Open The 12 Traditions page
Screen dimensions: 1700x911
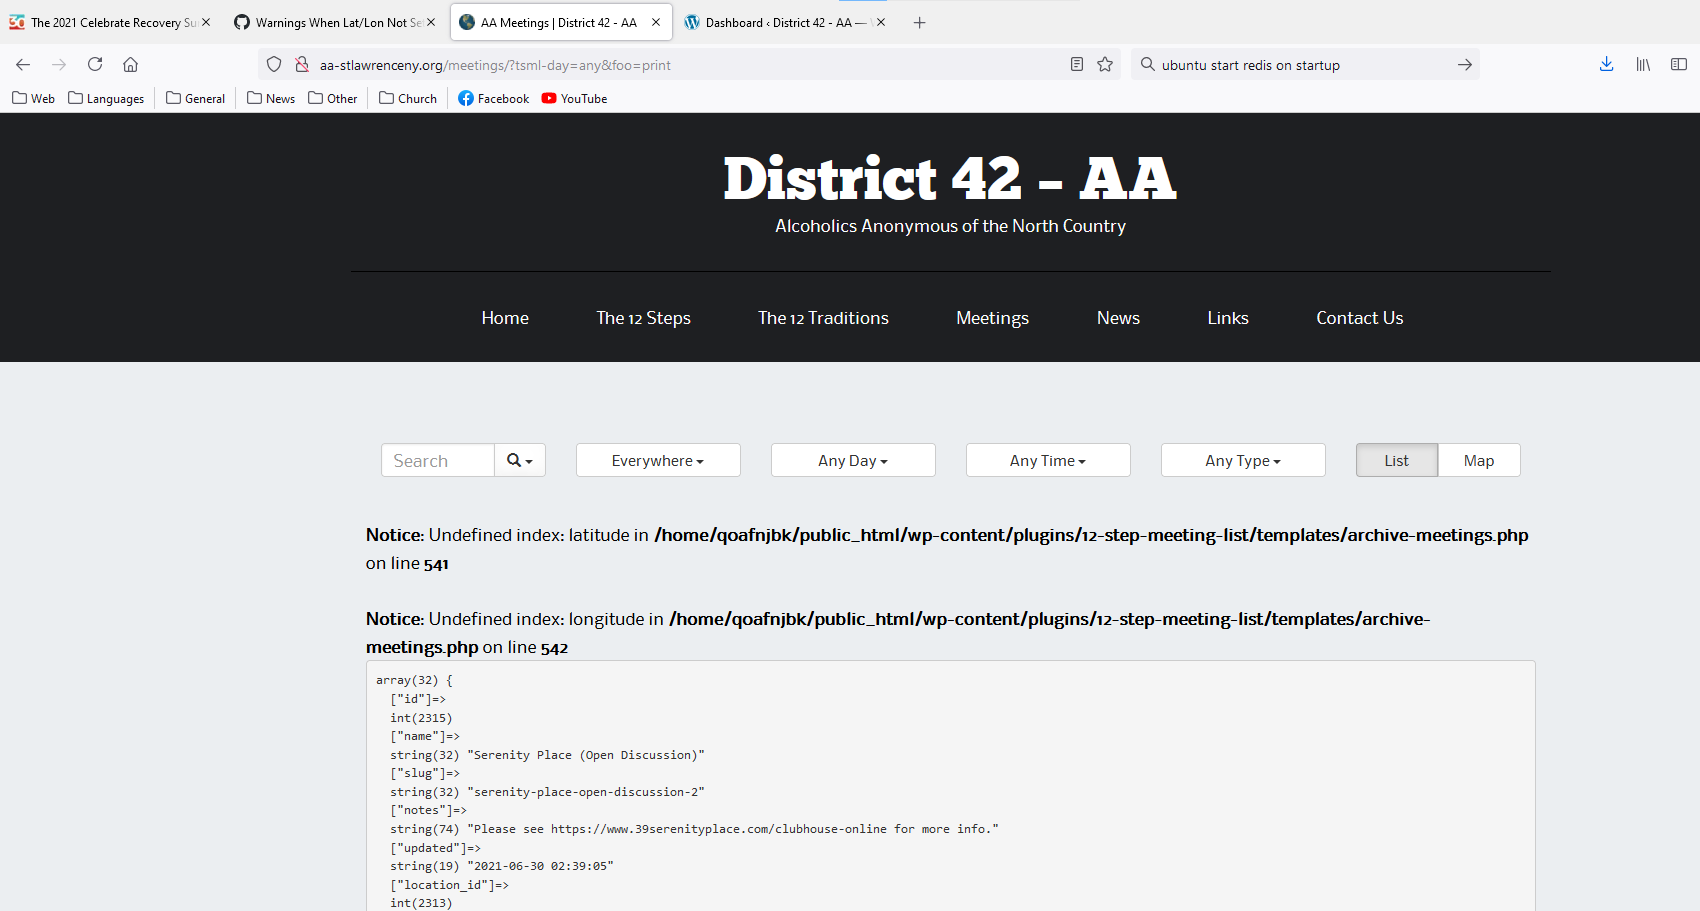tap(823, 318)
